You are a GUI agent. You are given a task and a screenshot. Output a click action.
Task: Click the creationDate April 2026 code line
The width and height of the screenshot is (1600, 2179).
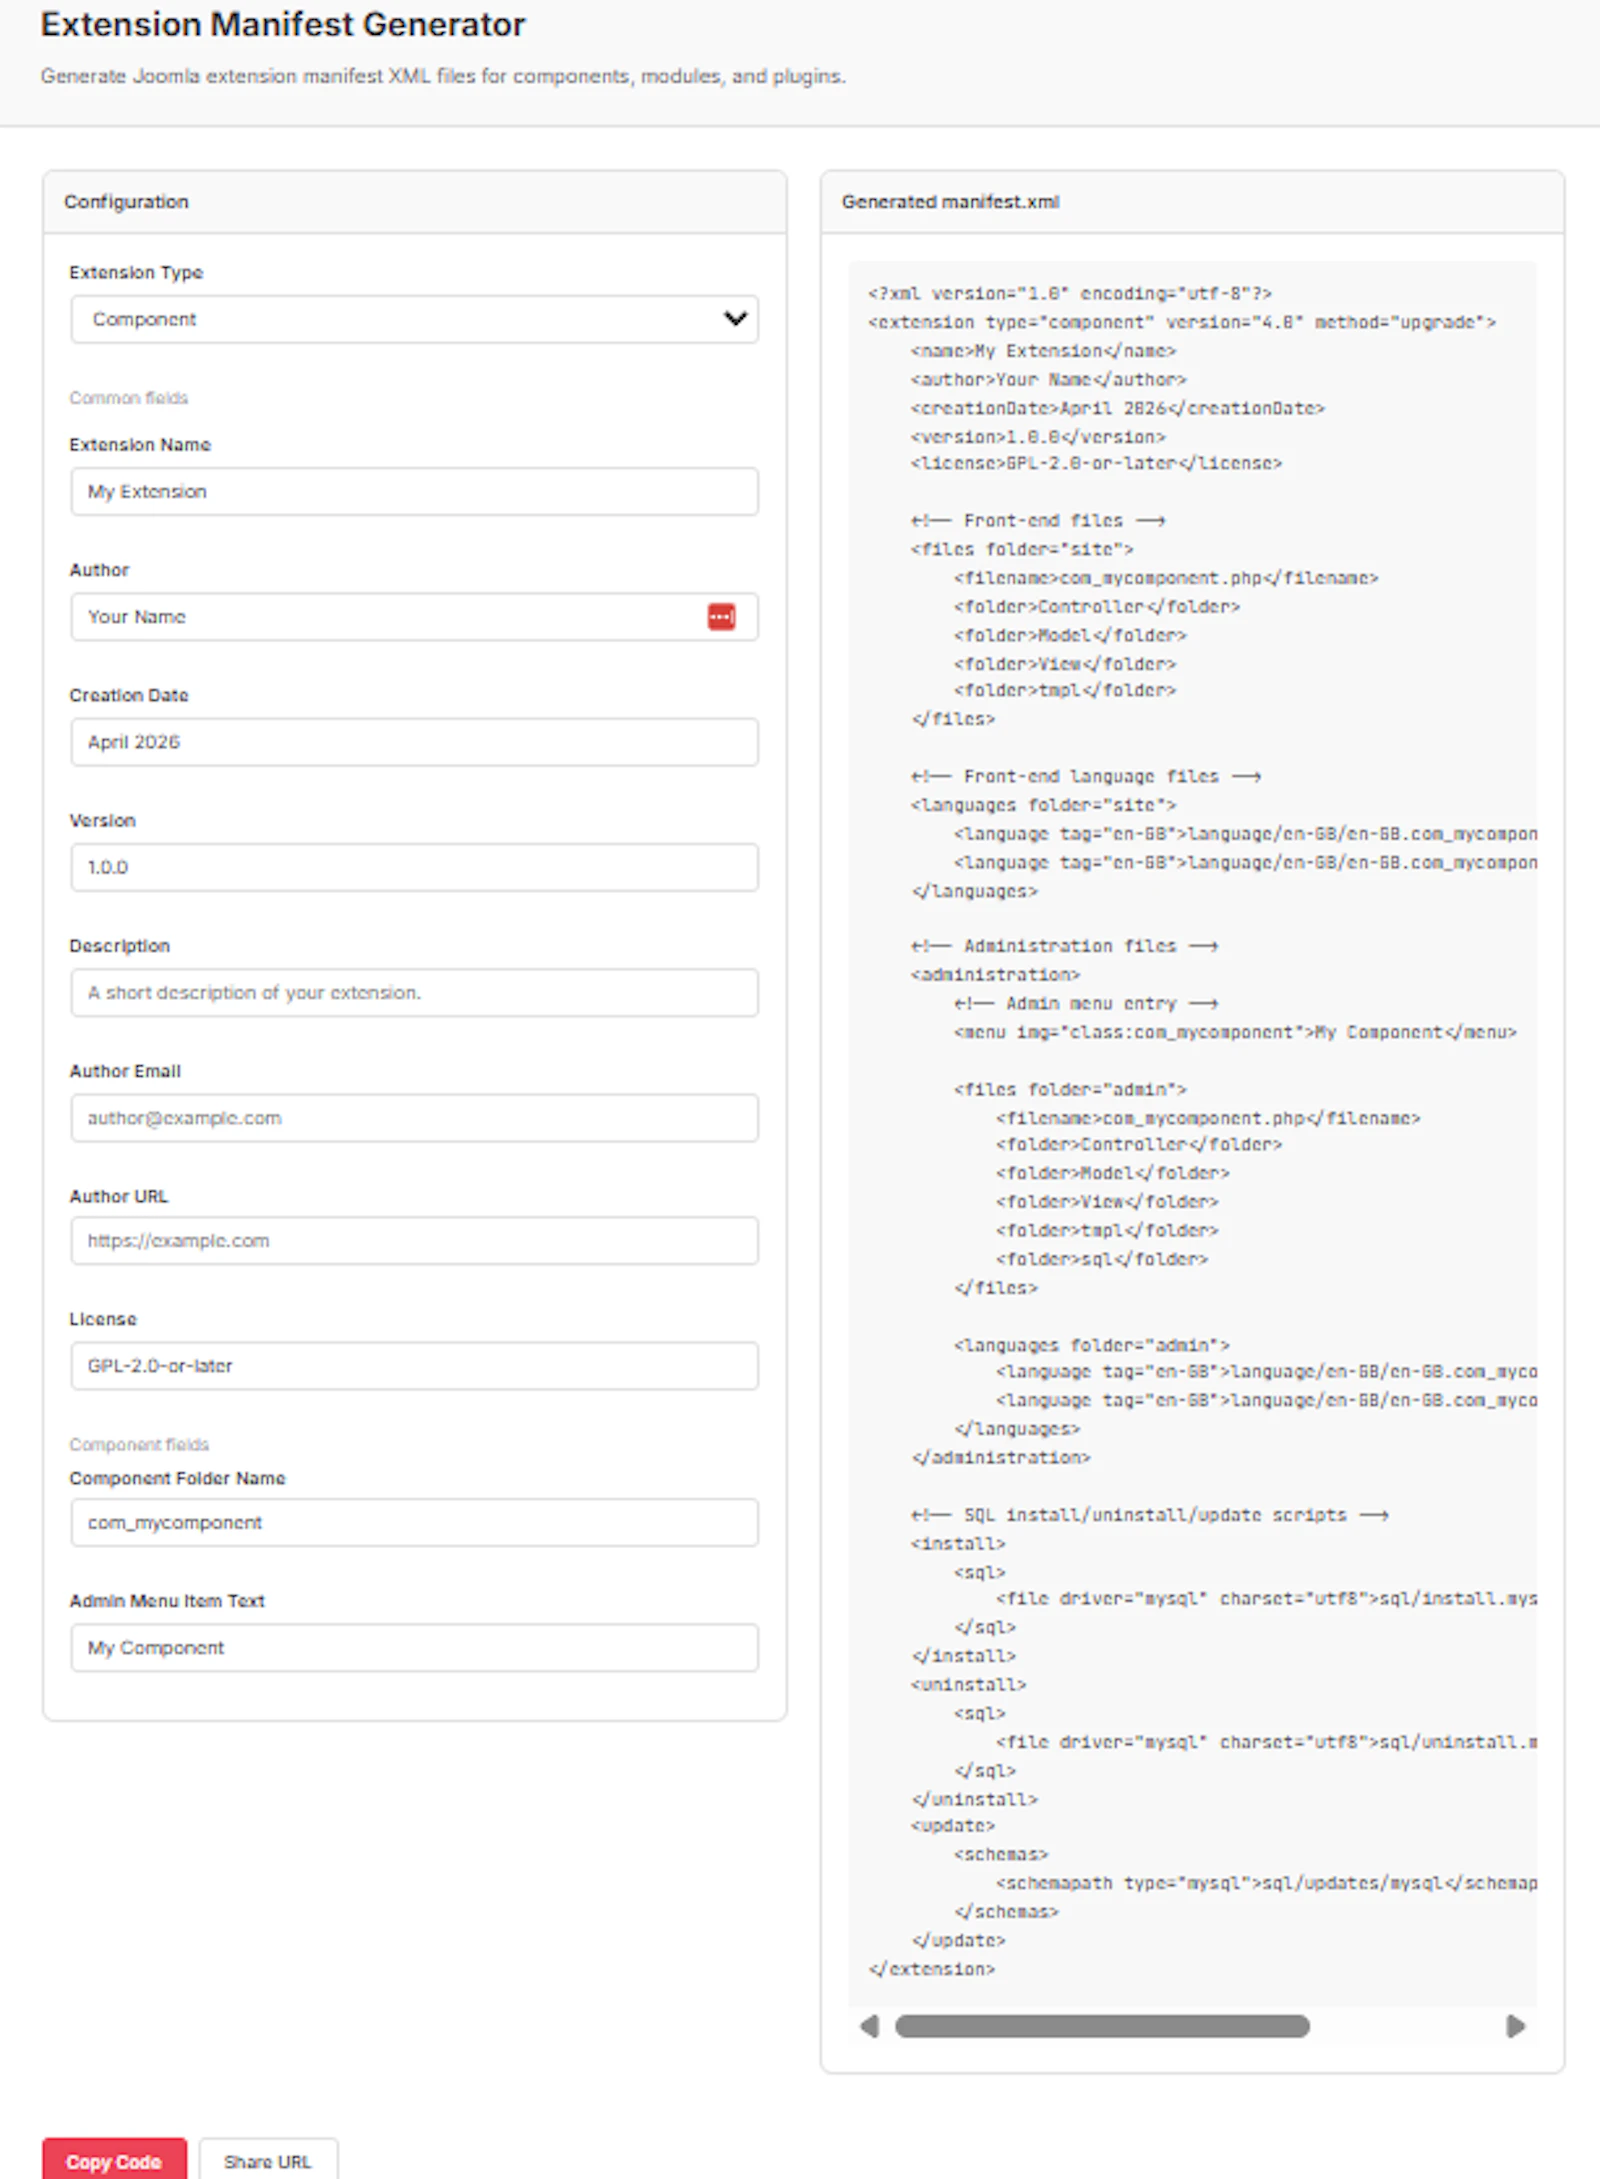pyautogui.click(x=1117, y=408)
